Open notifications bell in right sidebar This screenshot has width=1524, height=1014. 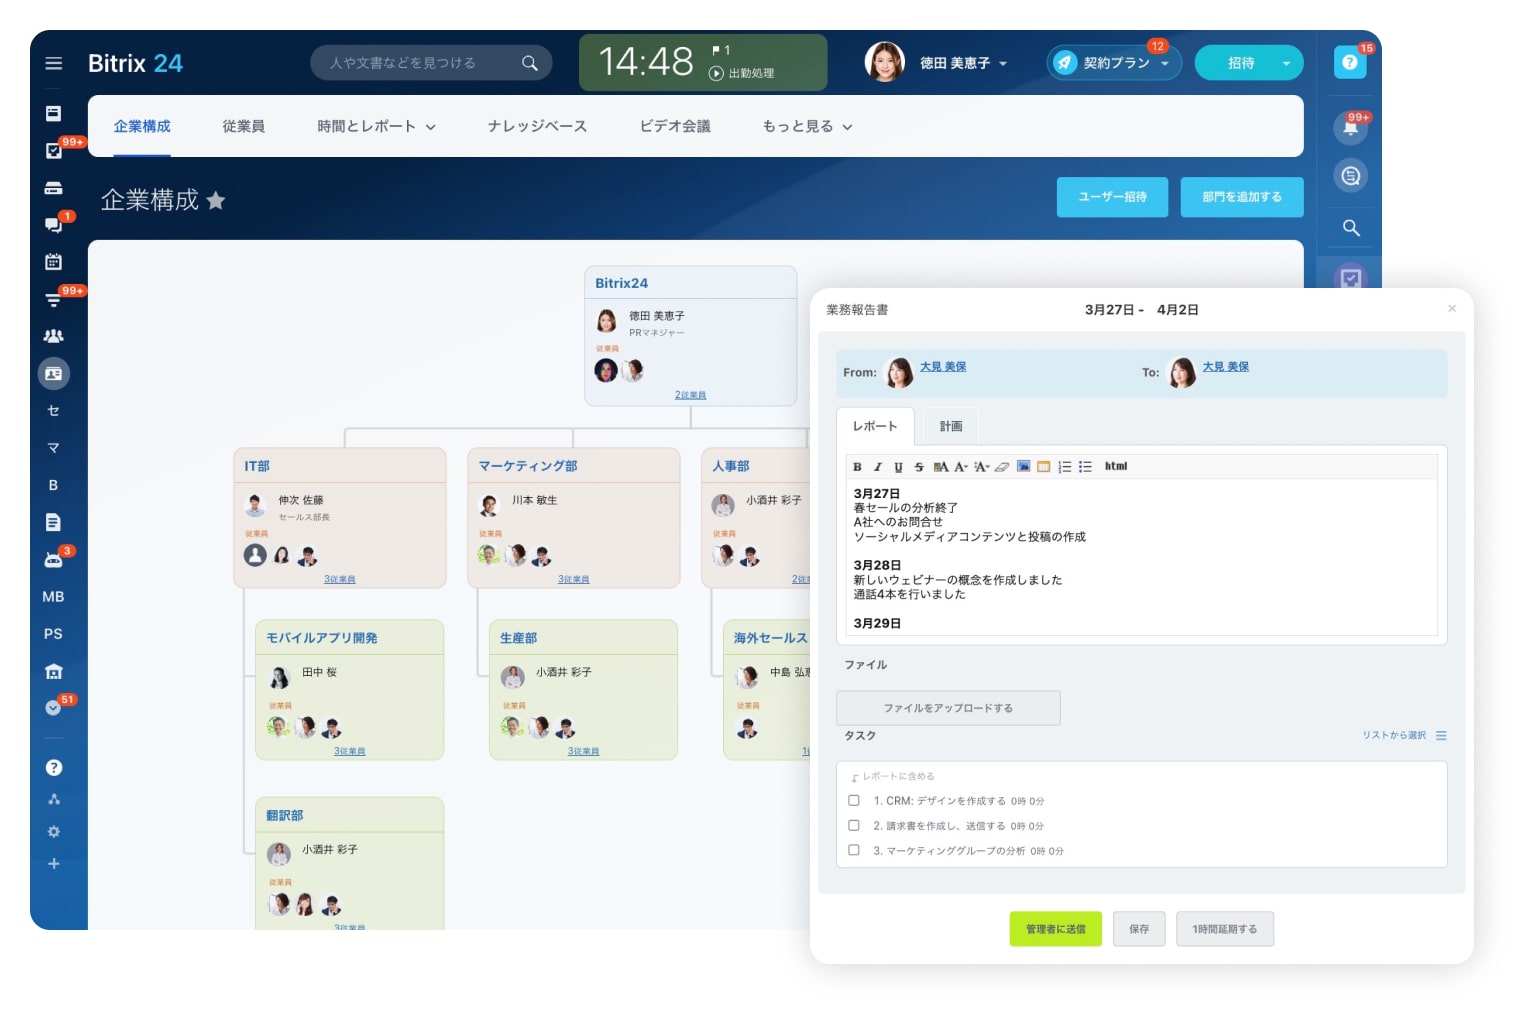1351,127
